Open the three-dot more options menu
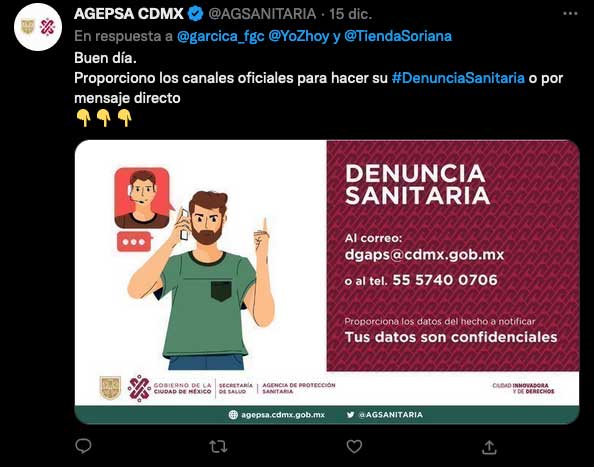 pos(570,14)
